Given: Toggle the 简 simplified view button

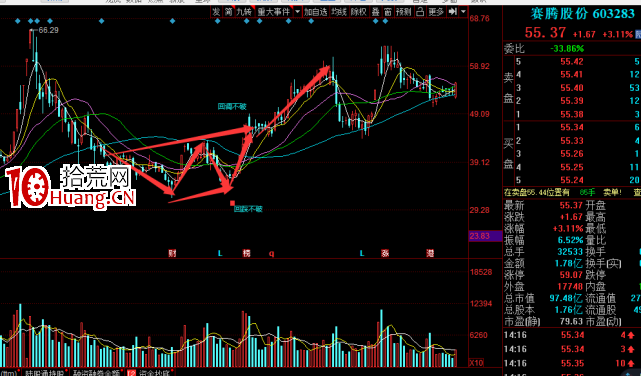Looking at the screenshot, I should pyautogui.click(x=228, y=12).
